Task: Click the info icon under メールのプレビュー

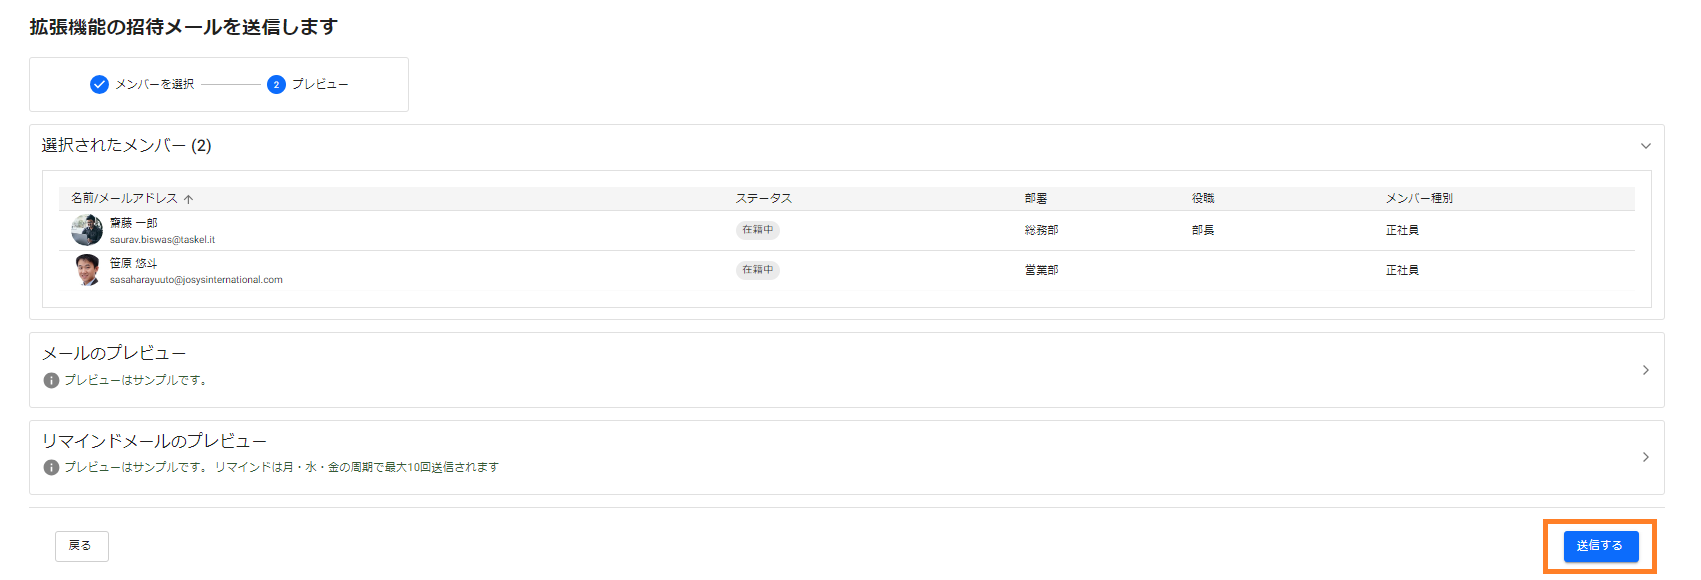Action: click(51, 380)
